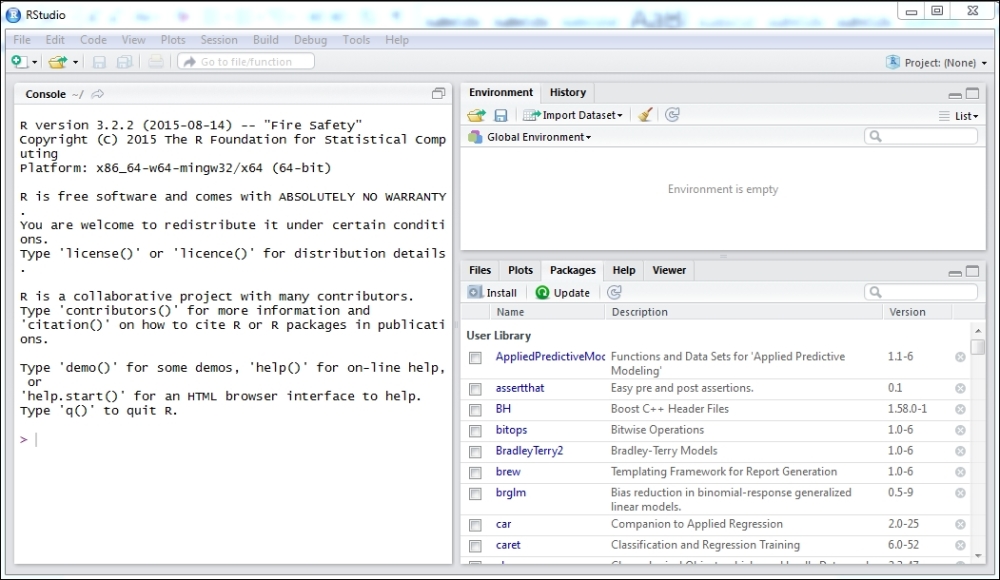Click the Environment search field
The height and width of the screenshot is (580, 1000).
pos(920,136)
